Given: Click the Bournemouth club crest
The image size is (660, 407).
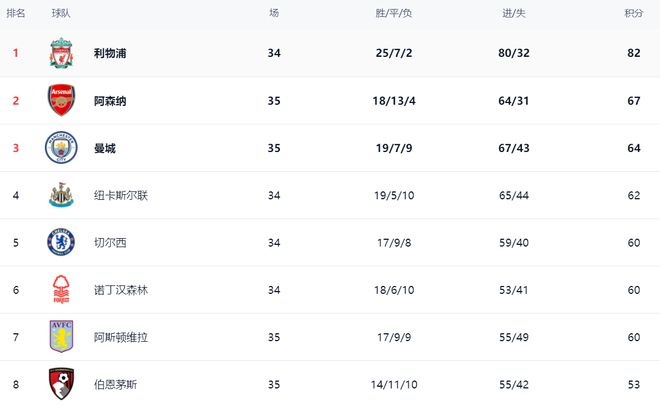Looking at the screenshot, I should (x=61, y=383).
